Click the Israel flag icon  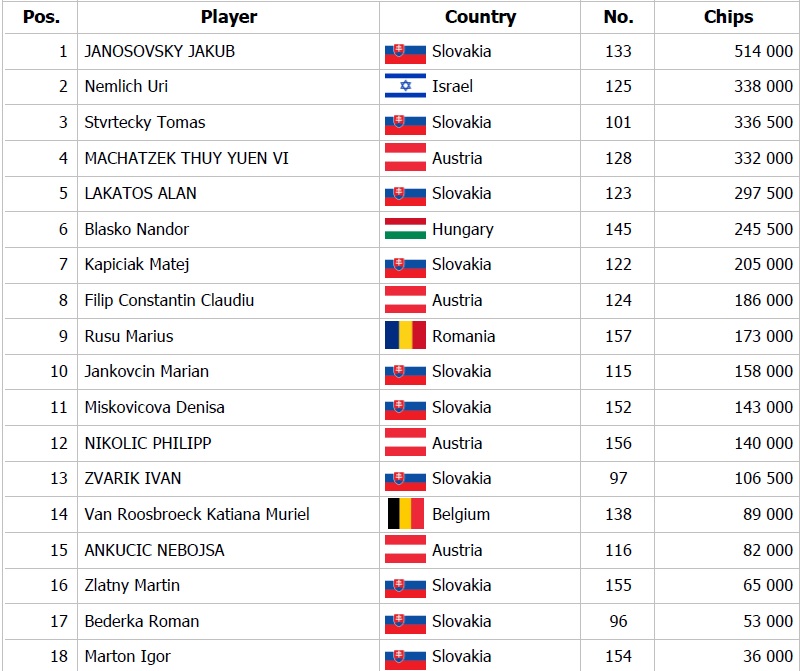(x=405, y=87)
